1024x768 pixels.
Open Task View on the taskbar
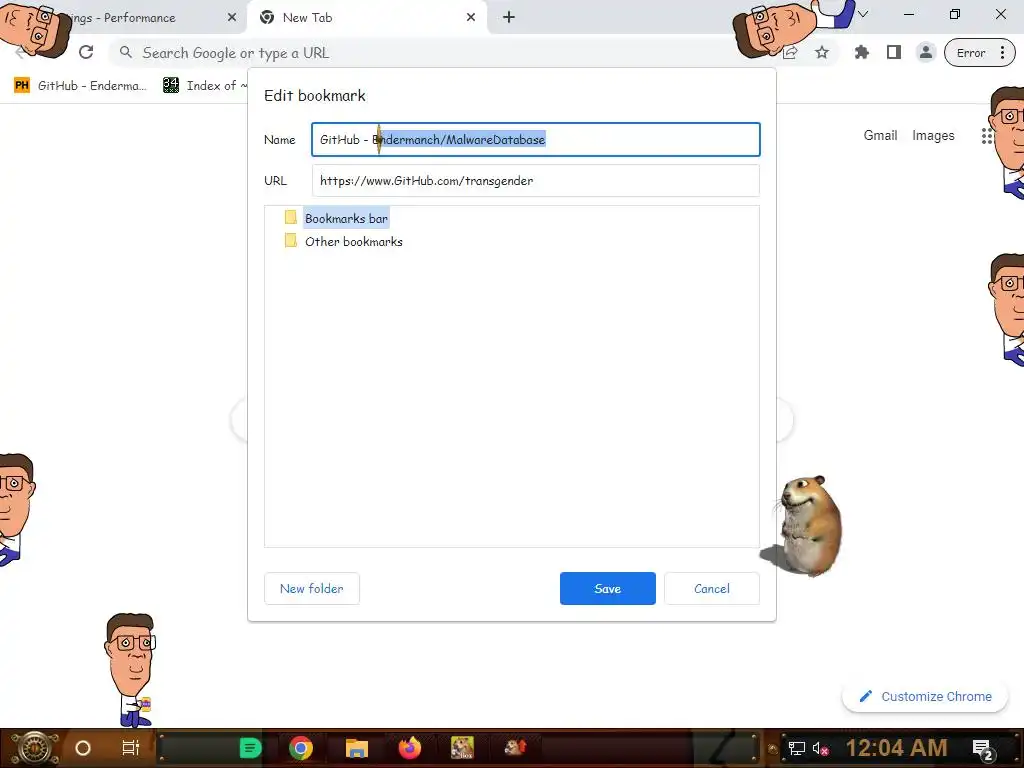(131, 748)
